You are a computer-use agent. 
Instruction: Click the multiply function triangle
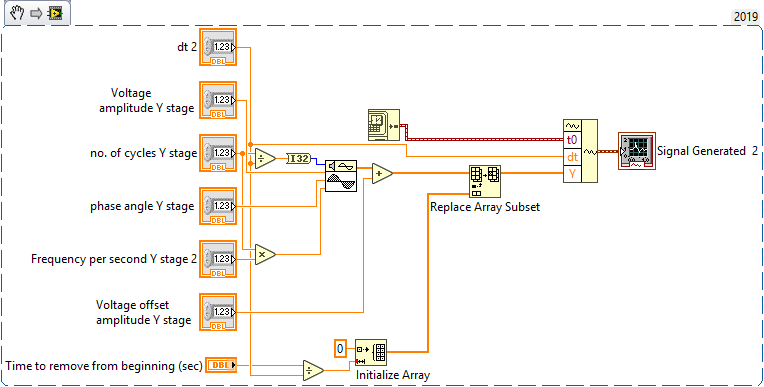(x=265, y=254)
